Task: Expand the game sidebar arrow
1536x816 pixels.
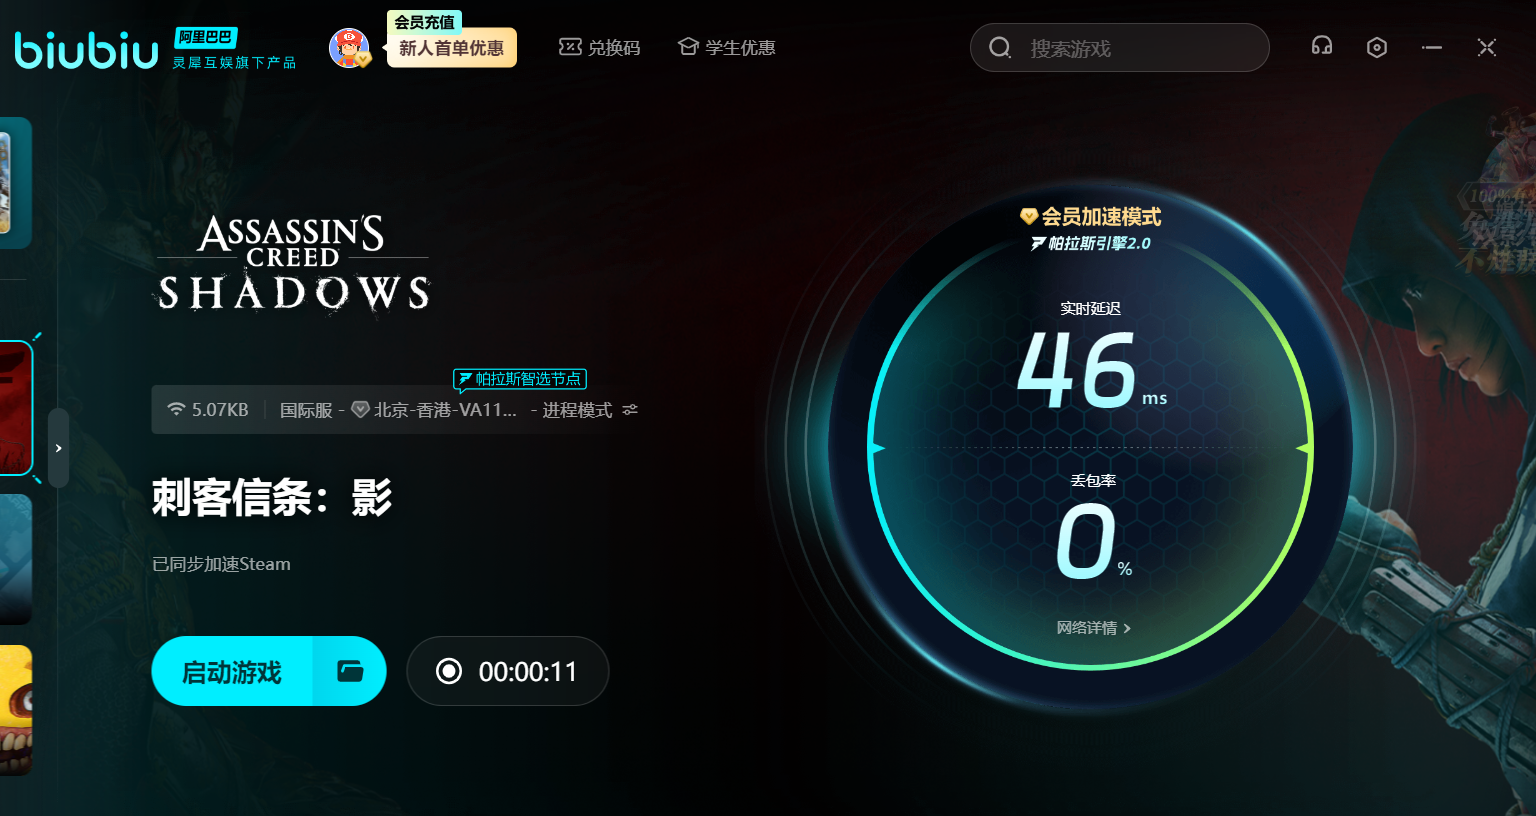Action: 59,448
